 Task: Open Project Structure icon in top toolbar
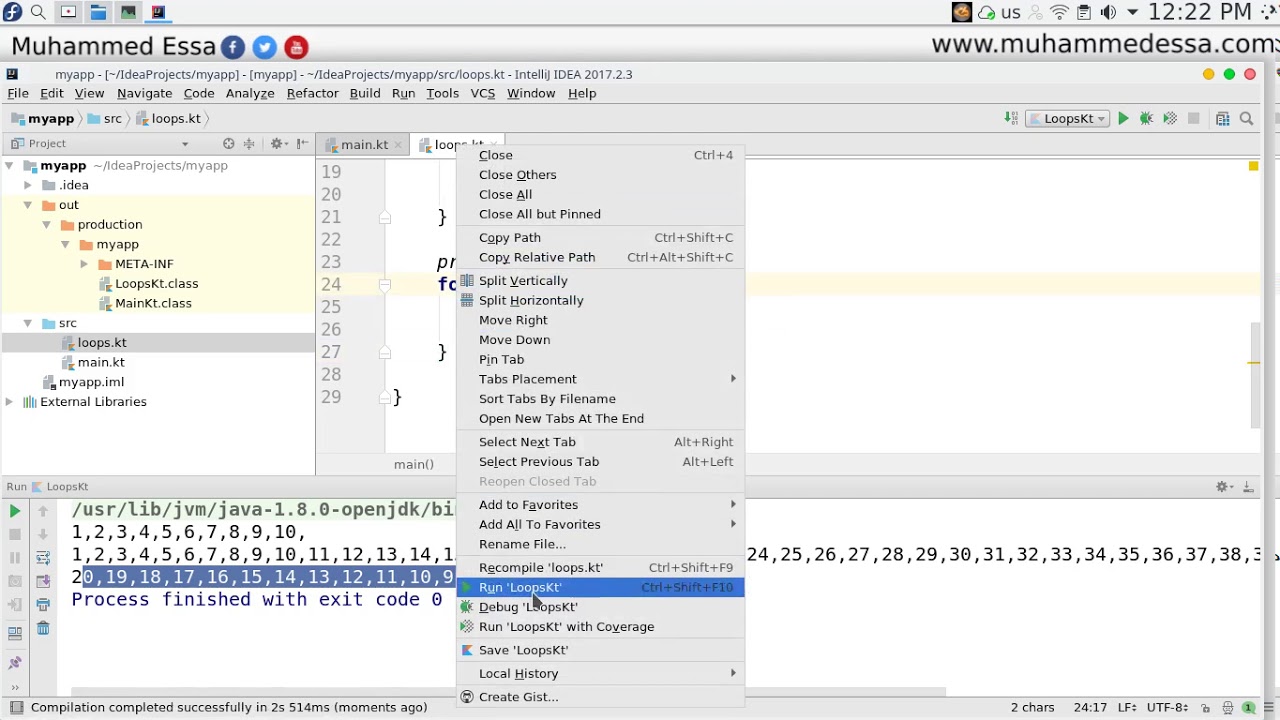(x=1222, y=119)
